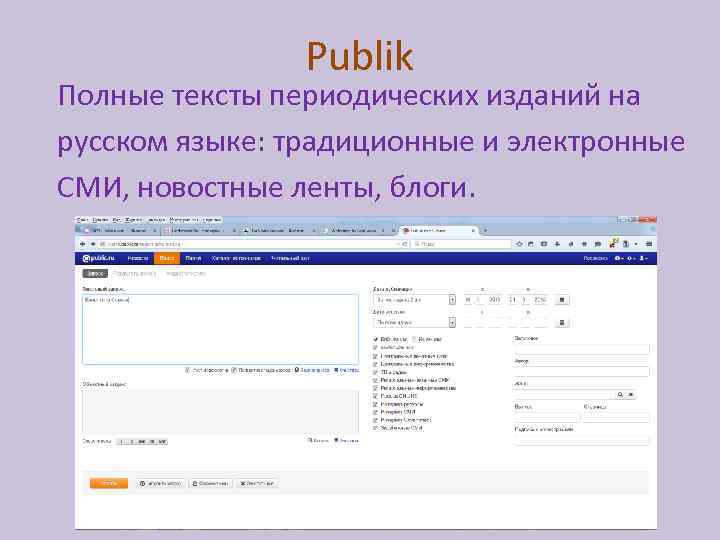Open the browser hamburger menu icon

649,244
